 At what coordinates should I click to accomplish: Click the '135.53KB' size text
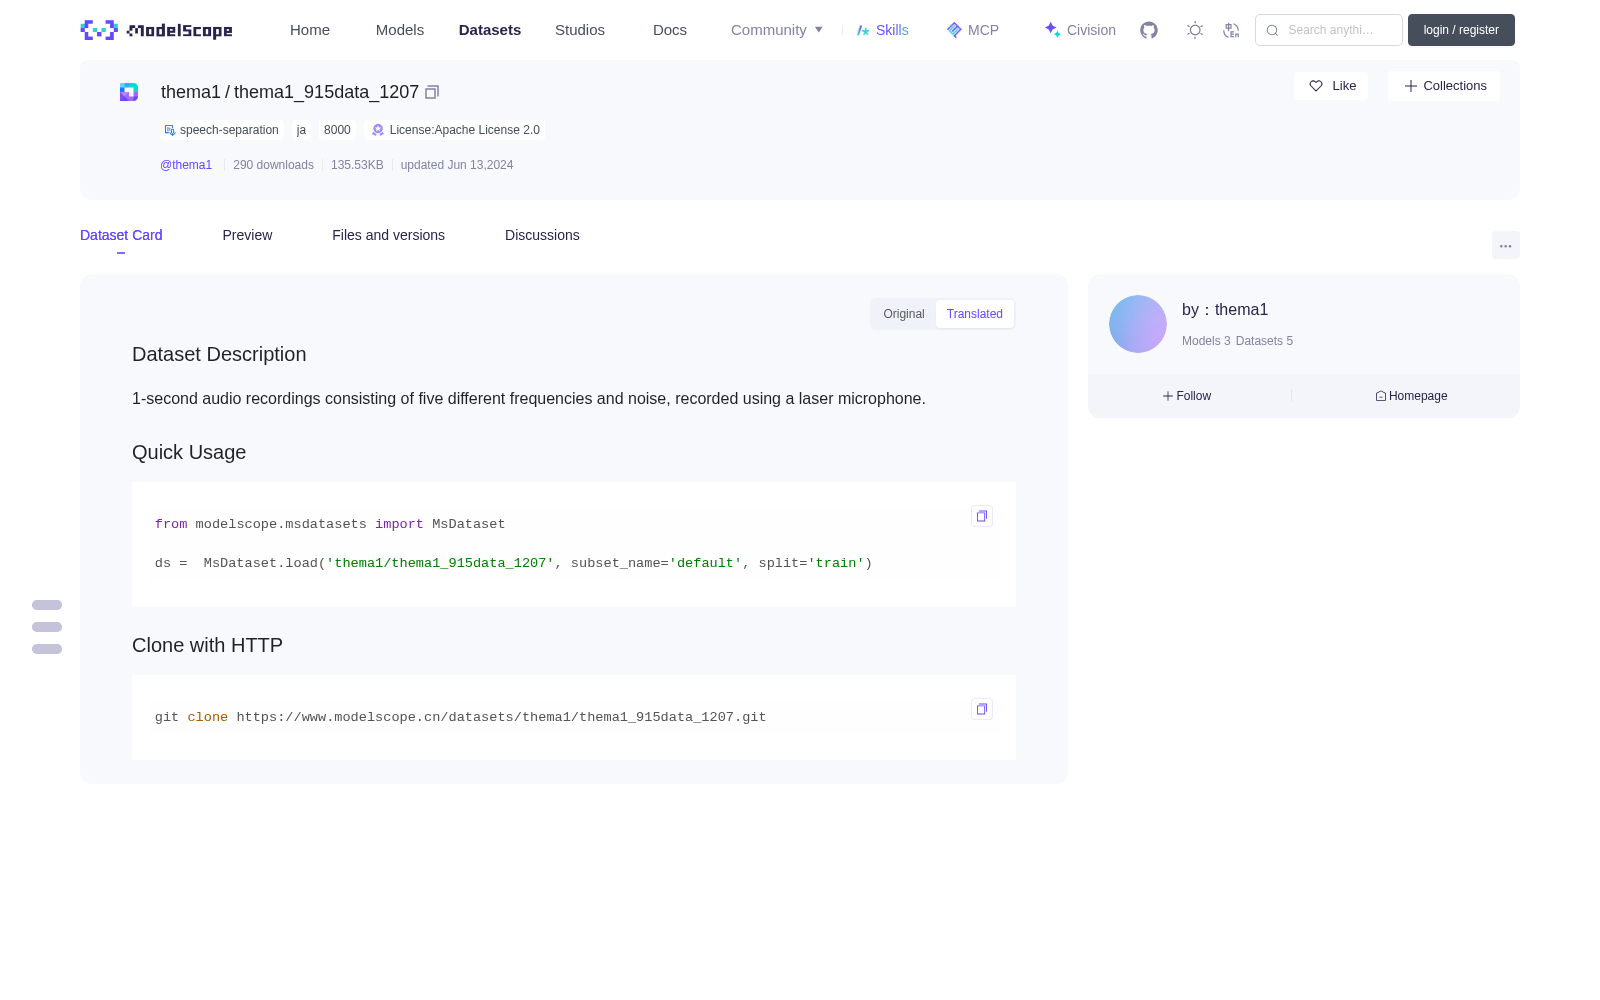pyautogui.click(x=357, y=165)
